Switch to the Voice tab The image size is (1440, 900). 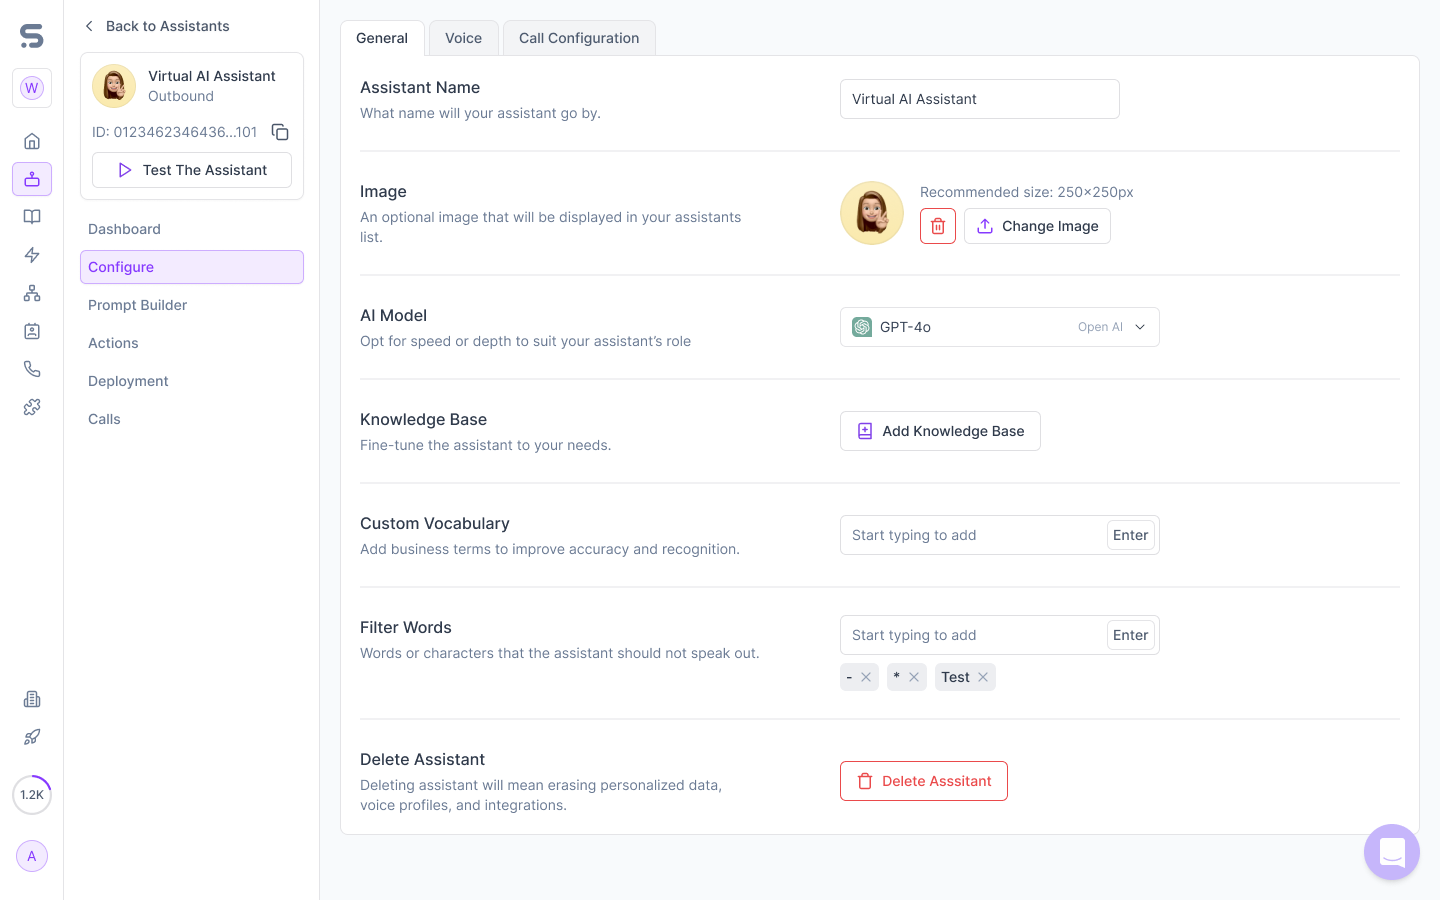(463, 38)
